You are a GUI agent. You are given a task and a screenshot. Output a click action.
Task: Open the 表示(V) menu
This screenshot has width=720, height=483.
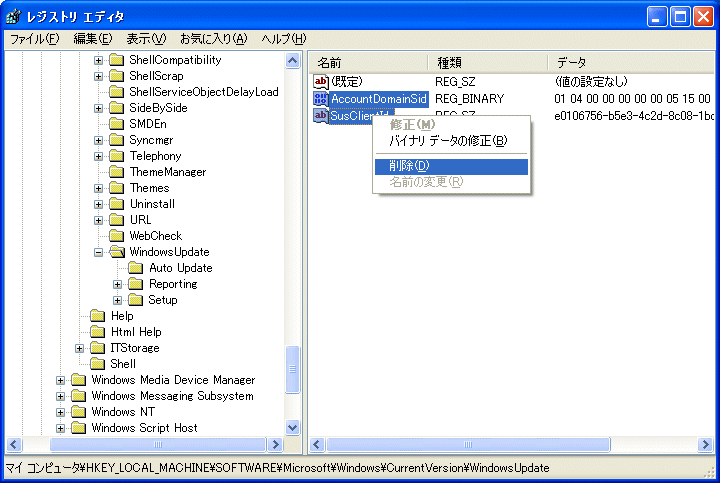click(146, 39)
